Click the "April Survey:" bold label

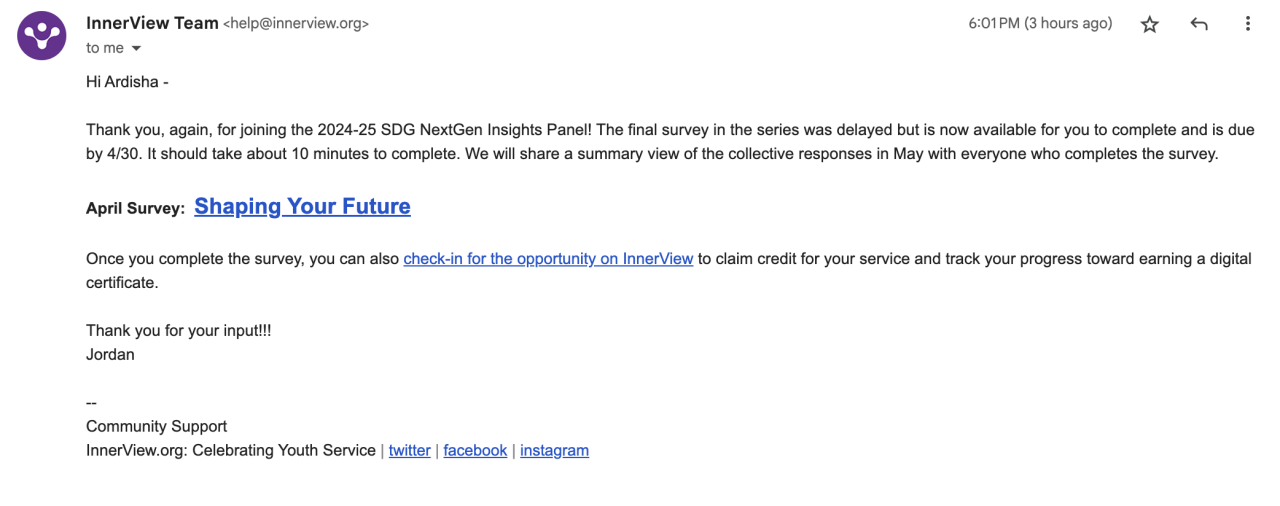(x=135, y=209)
